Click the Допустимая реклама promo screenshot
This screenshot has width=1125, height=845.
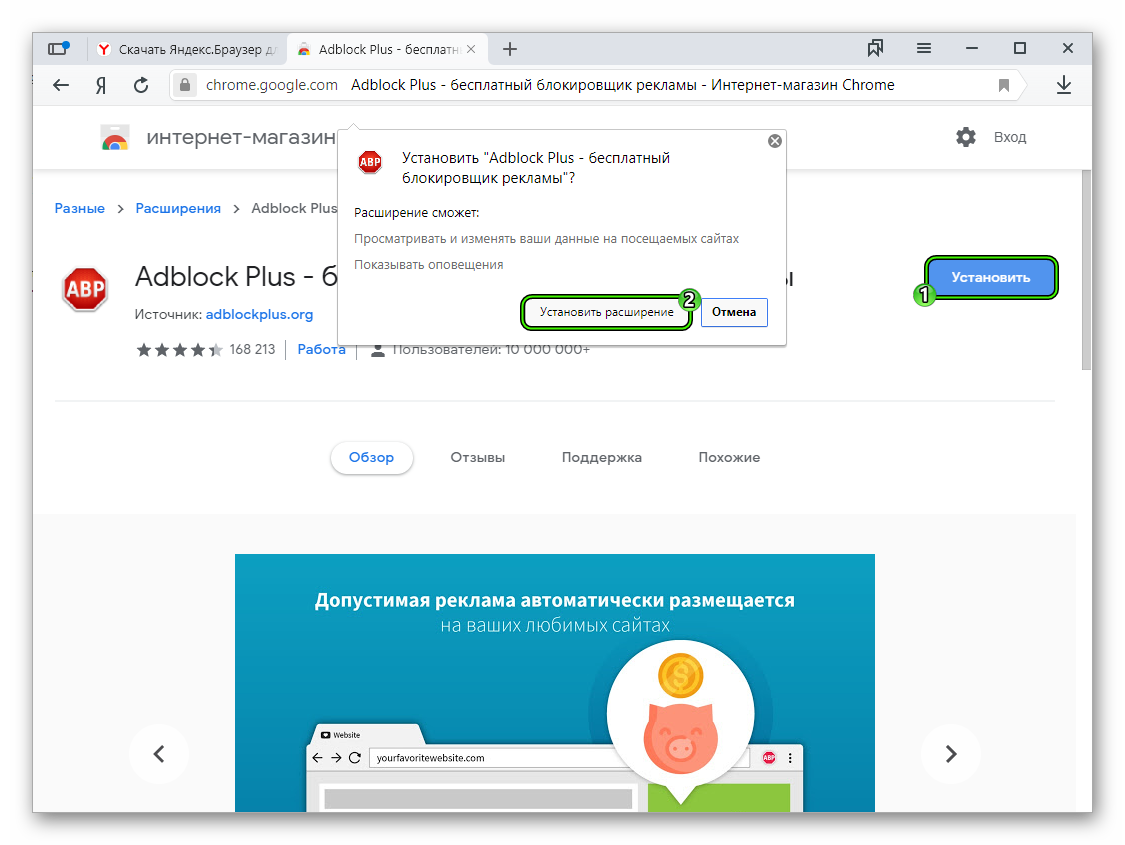(x=555, y=683)
